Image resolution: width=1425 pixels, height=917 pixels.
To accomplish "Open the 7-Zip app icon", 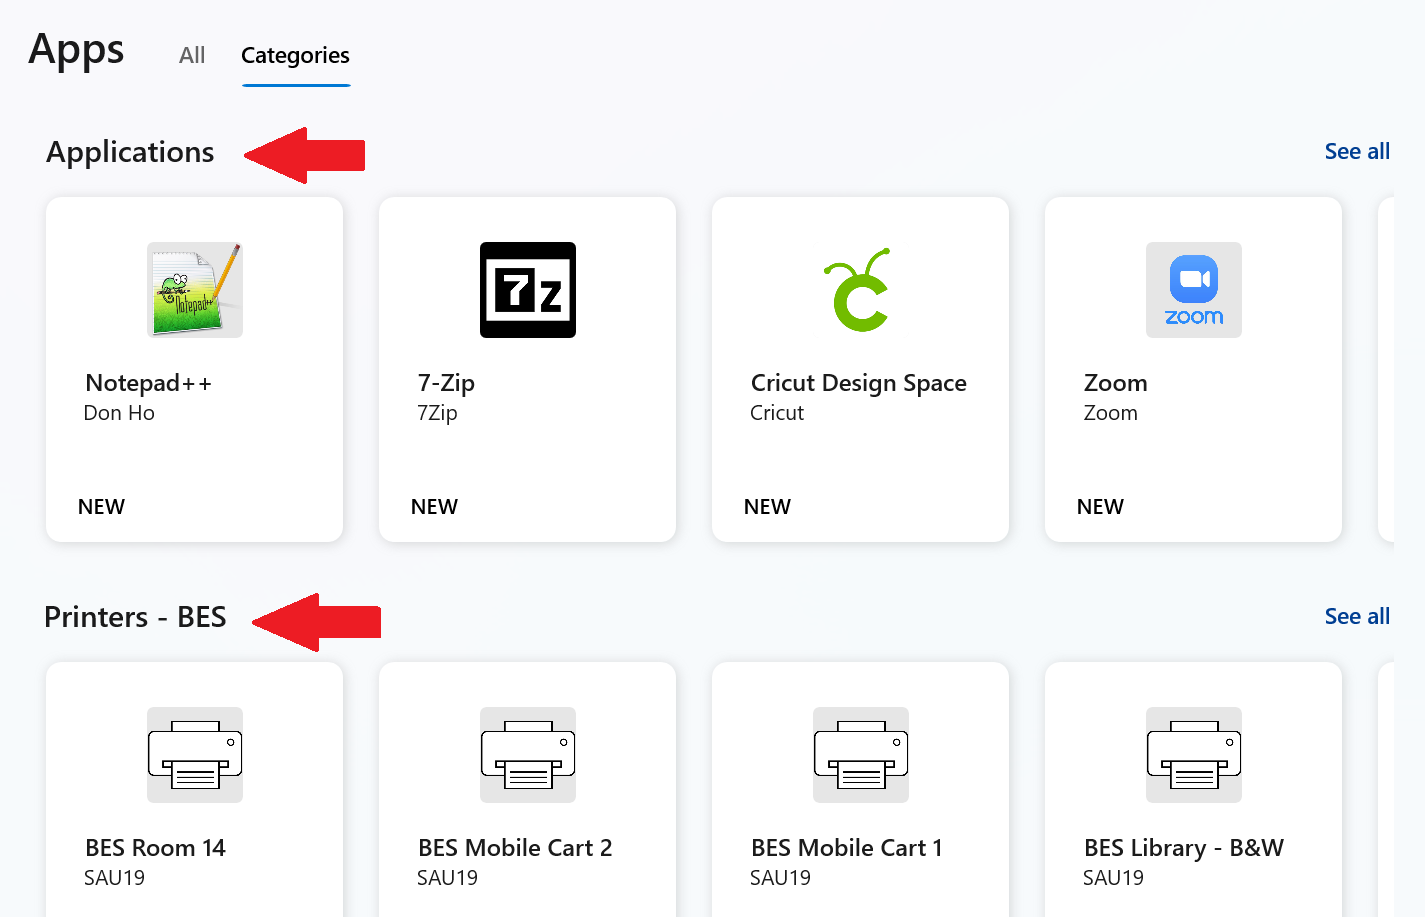I will pyautogui.click(x=528, y=290).
